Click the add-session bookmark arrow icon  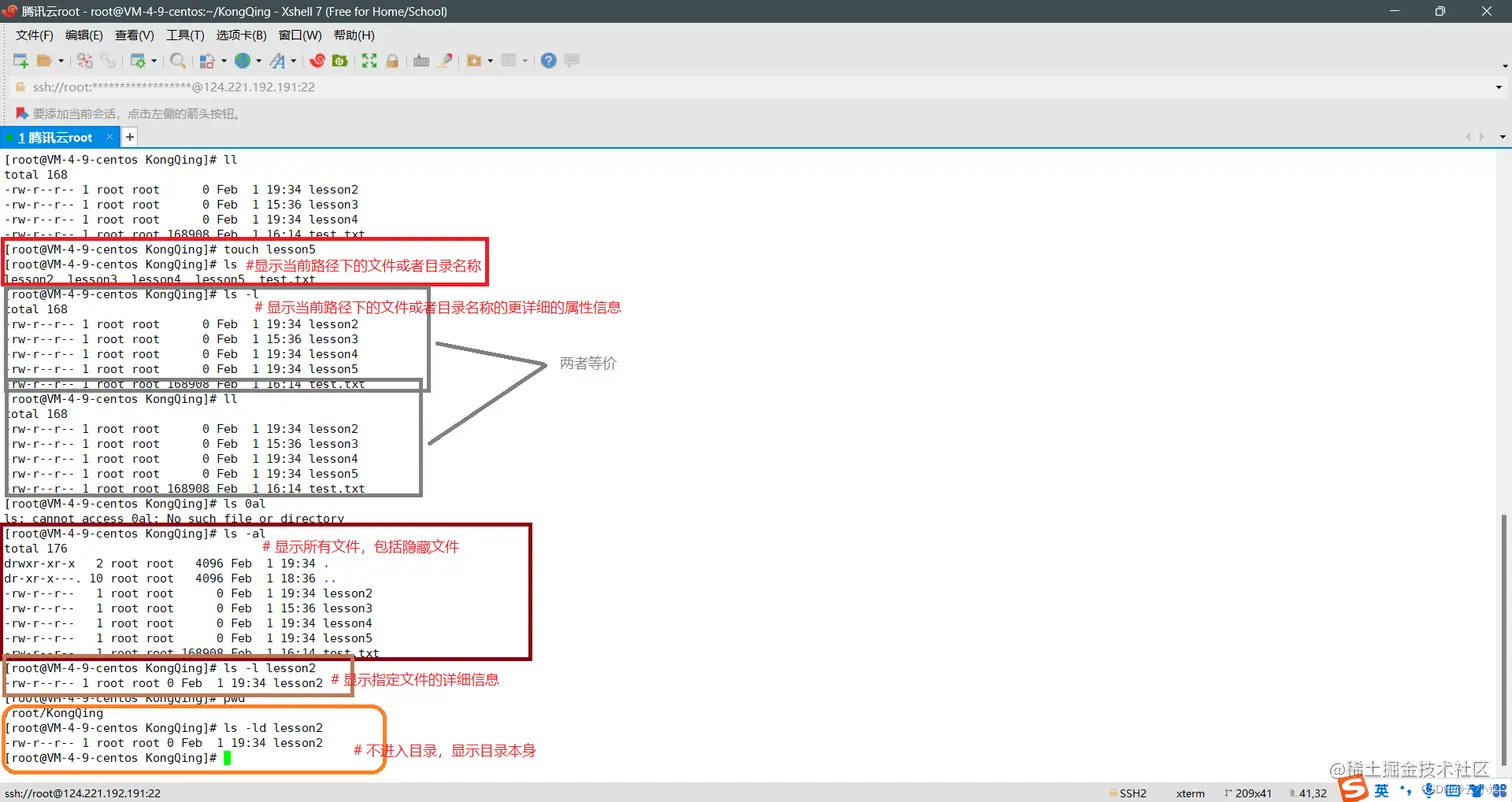[x=21, y=113]
